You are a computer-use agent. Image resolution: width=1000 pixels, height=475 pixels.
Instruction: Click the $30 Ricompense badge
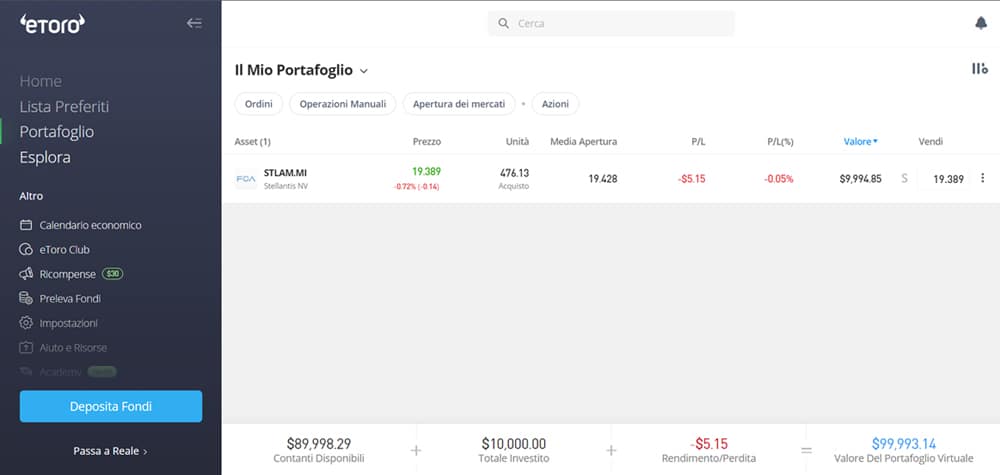tap(113, 274)
